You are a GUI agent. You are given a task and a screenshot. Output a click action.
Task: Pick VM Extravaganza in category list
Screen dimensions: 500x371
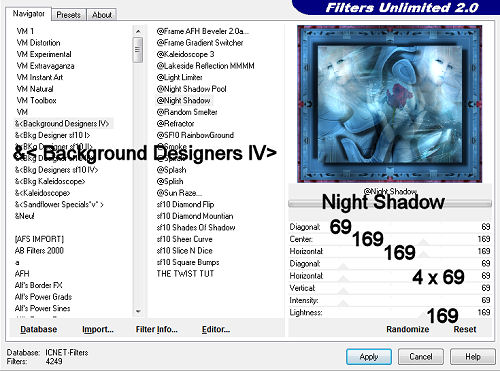pyautogui.click(x=45, y=66)
